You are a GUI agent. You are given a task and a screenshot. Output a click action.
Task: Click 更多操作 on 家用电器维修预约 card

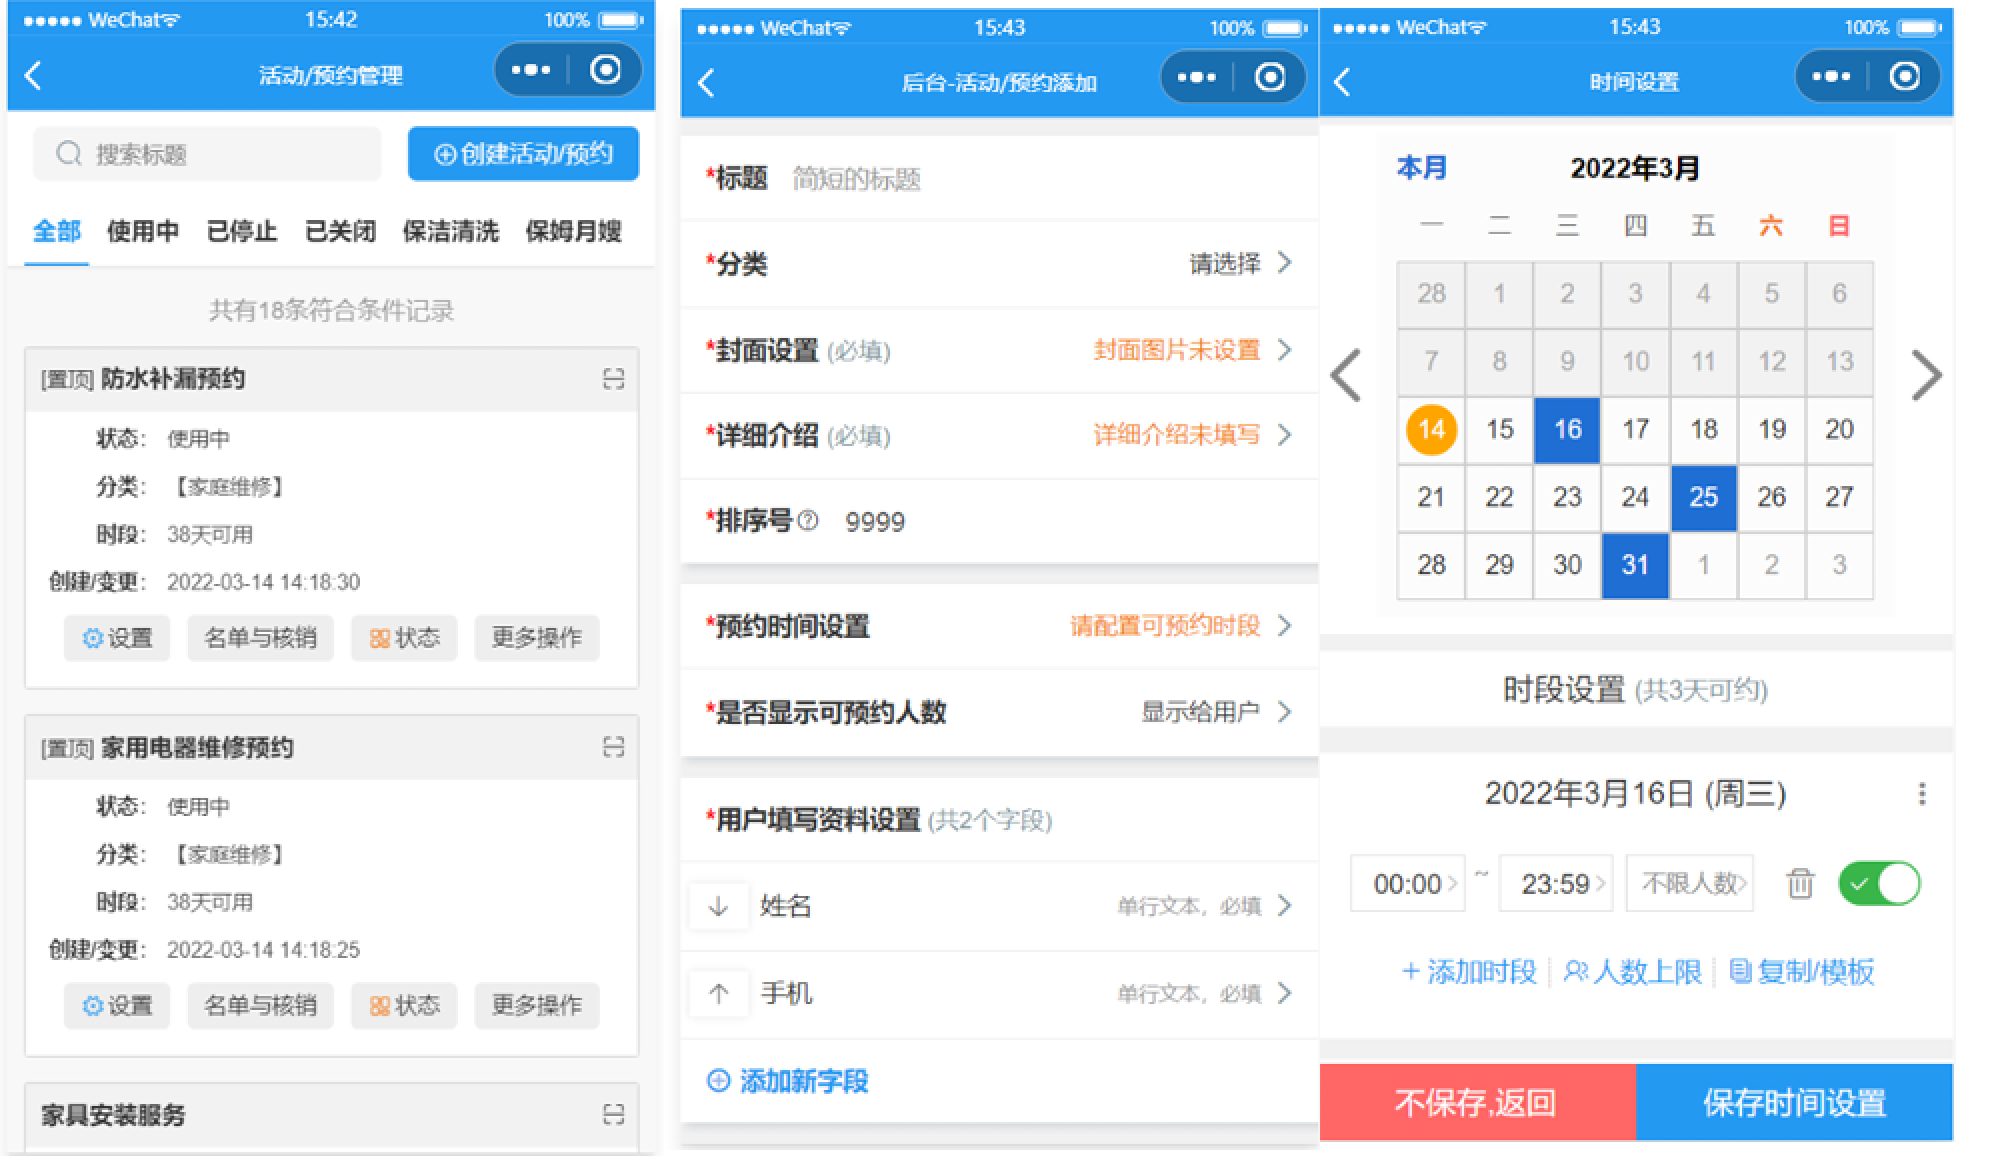click(x=536, y=1006)
